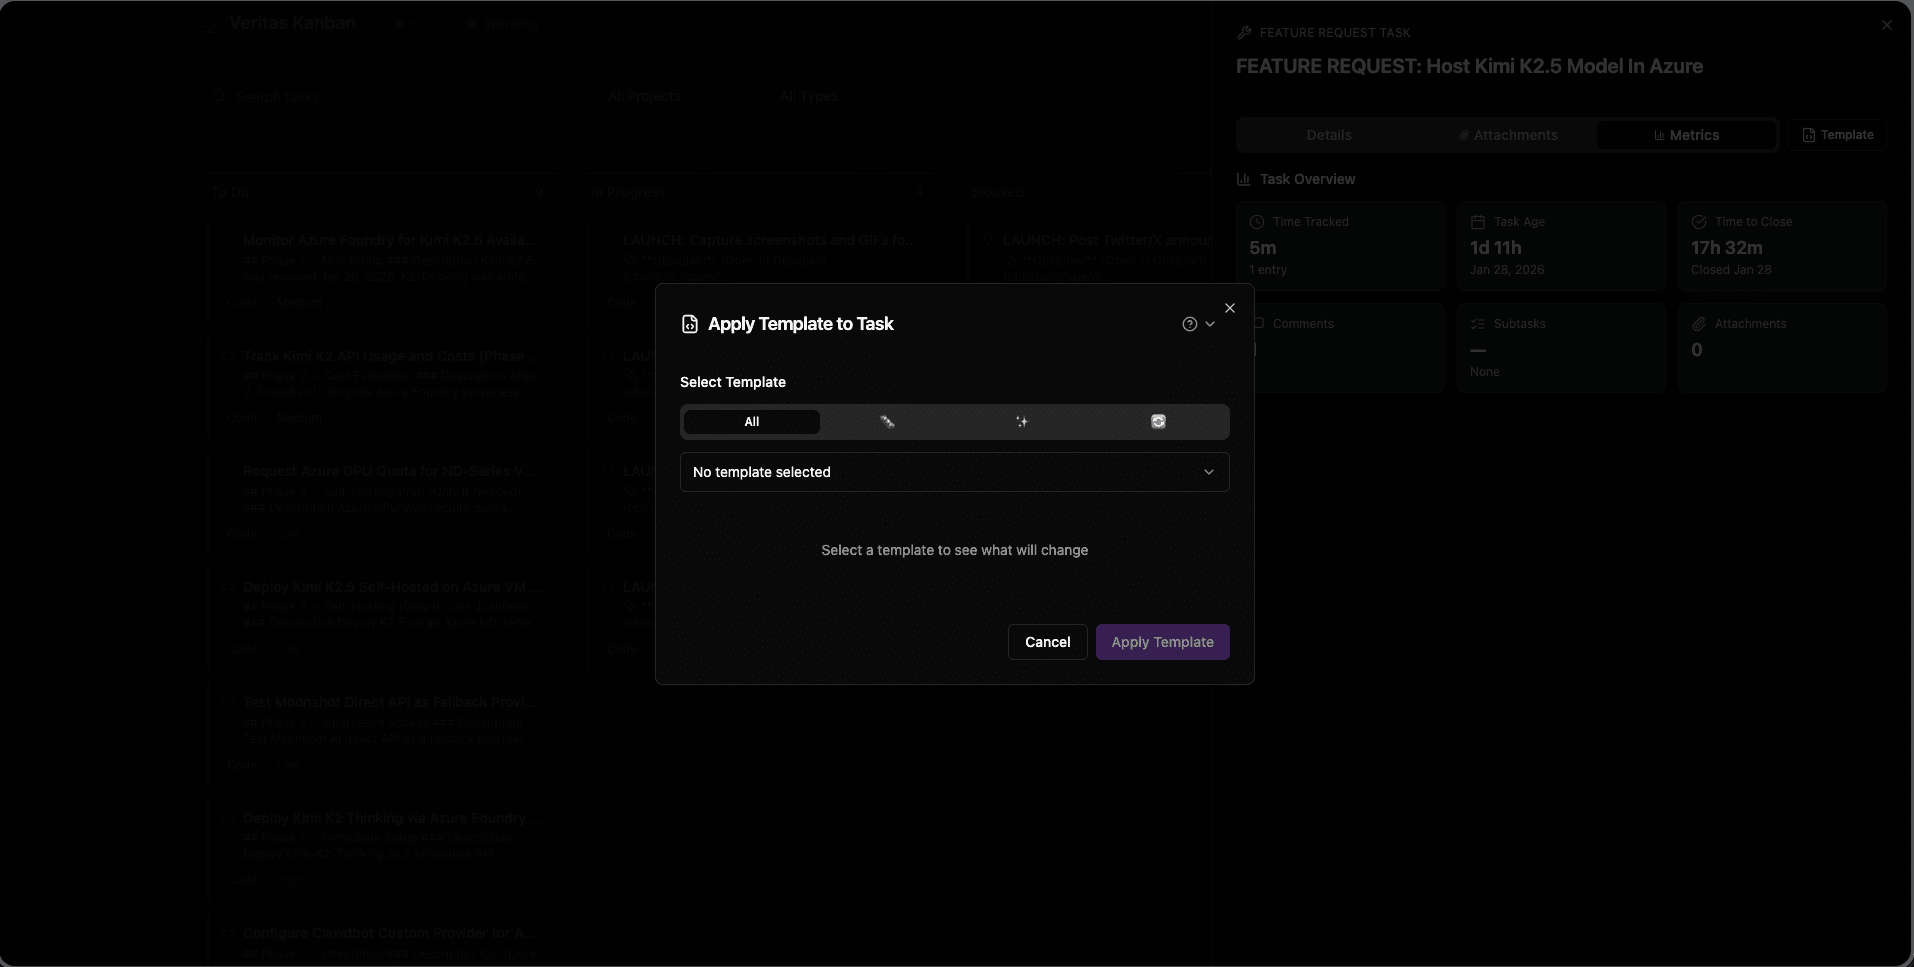The image size is (1914, 967).
Task: Click the template file icon beside dialog title
Action: [x=689, y=324]
